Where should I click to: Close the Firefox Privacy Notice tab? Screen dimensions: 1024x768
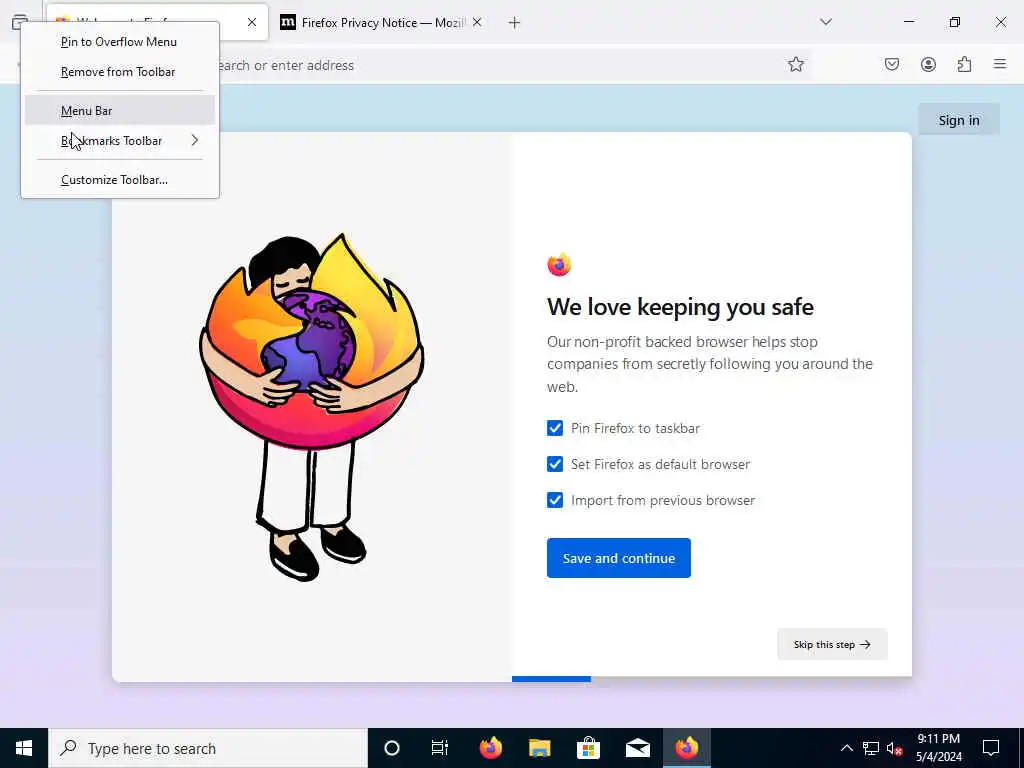477,22
